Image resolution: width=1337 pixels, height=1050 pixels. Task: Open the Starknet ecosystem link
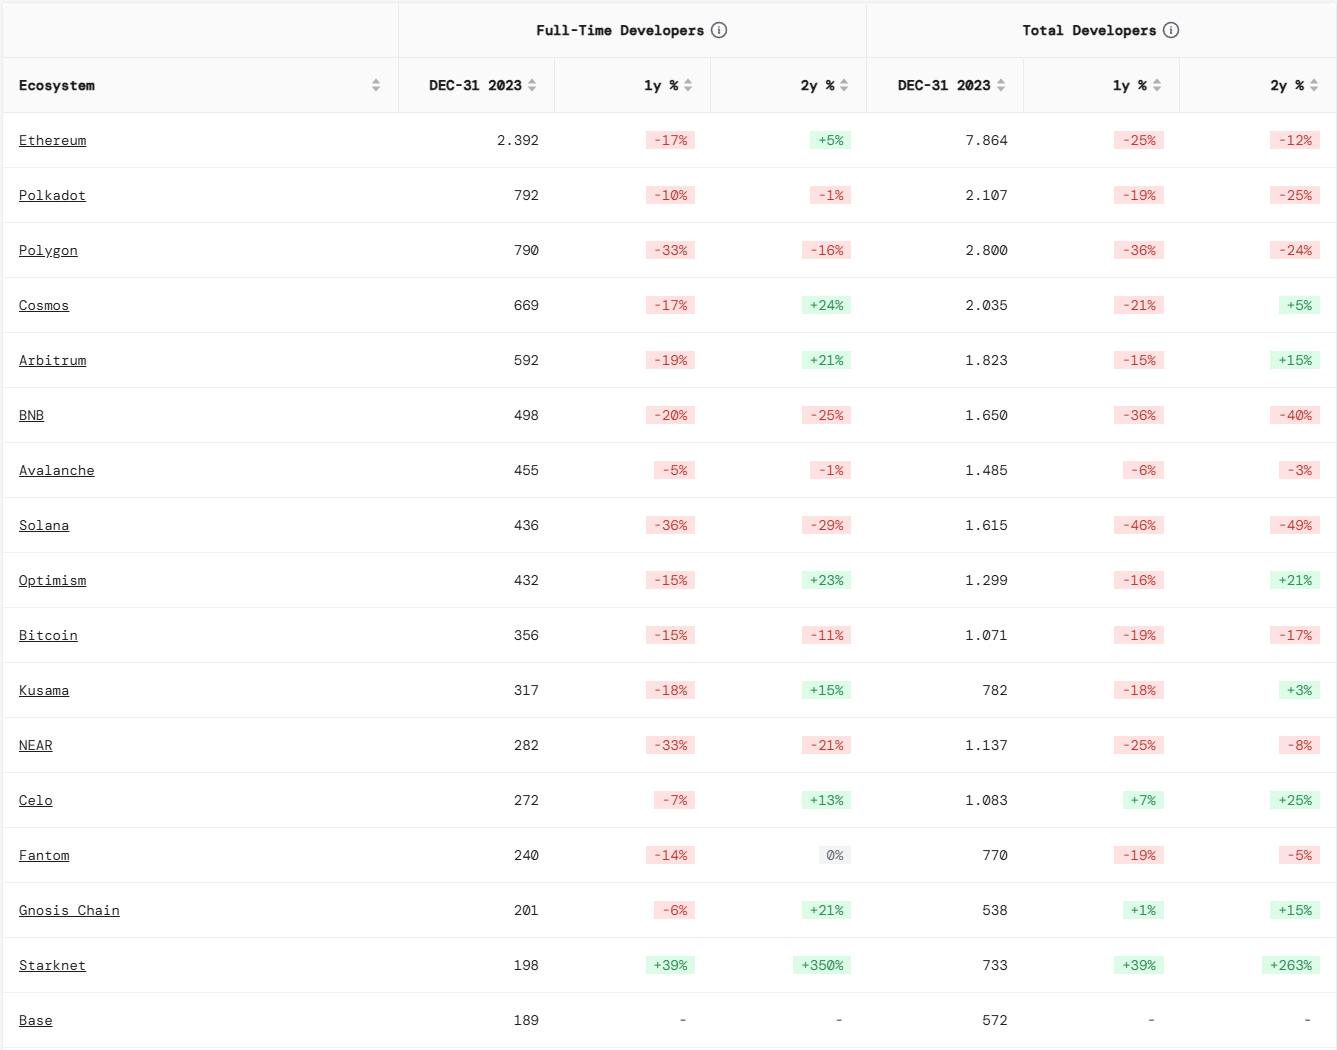(52, 965)
